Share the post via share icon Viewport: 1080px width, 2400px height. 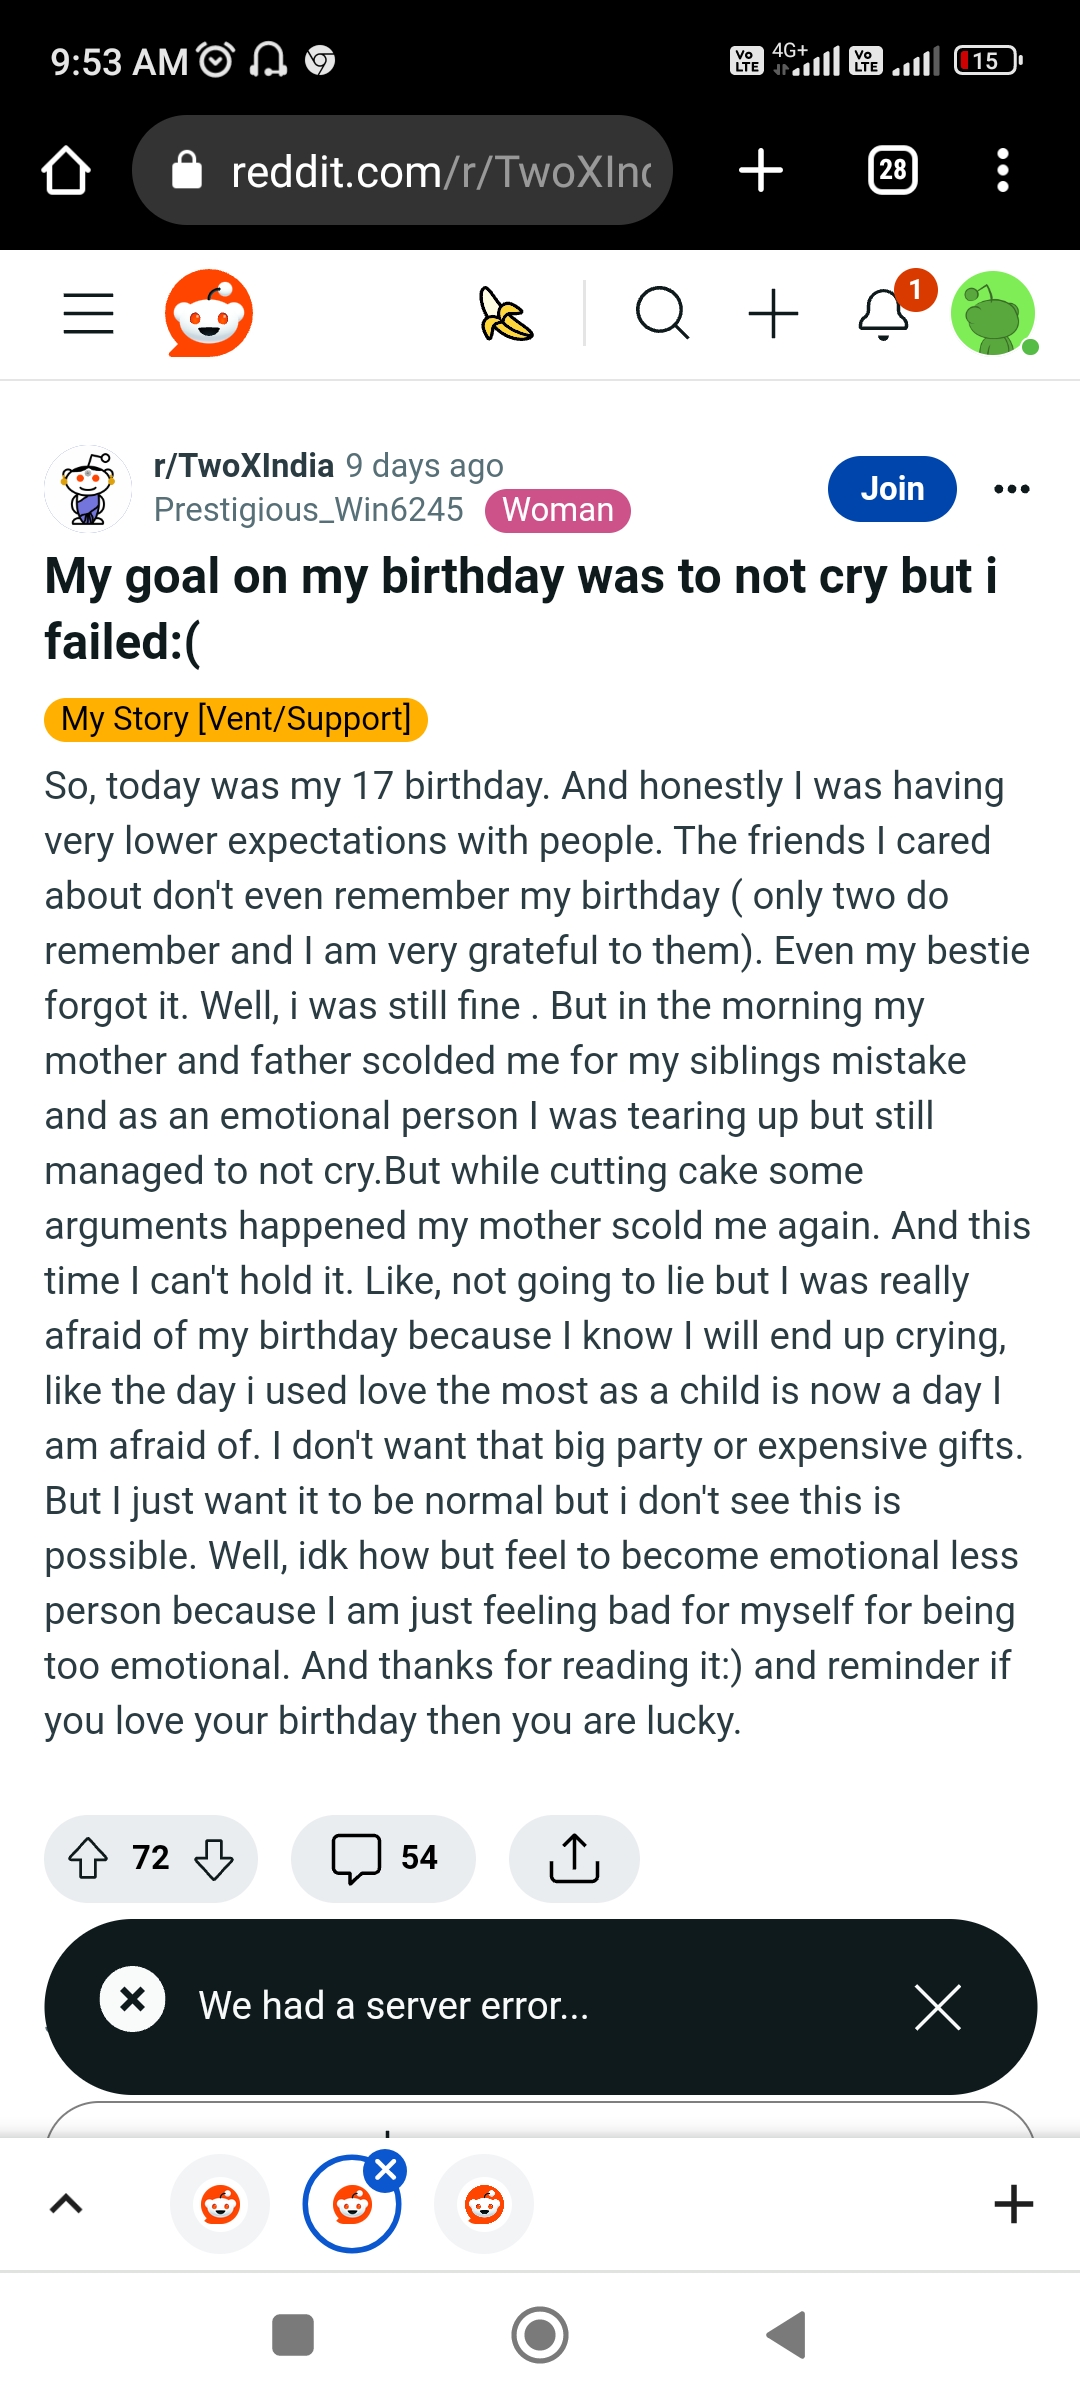point(574,1858)
